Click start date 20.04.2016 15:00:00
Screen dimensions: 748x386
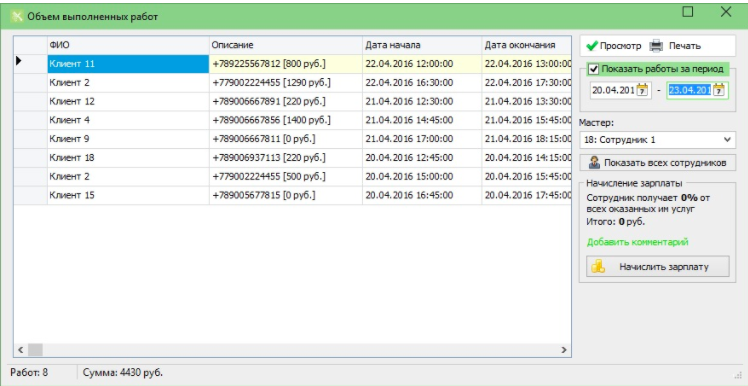422,177
